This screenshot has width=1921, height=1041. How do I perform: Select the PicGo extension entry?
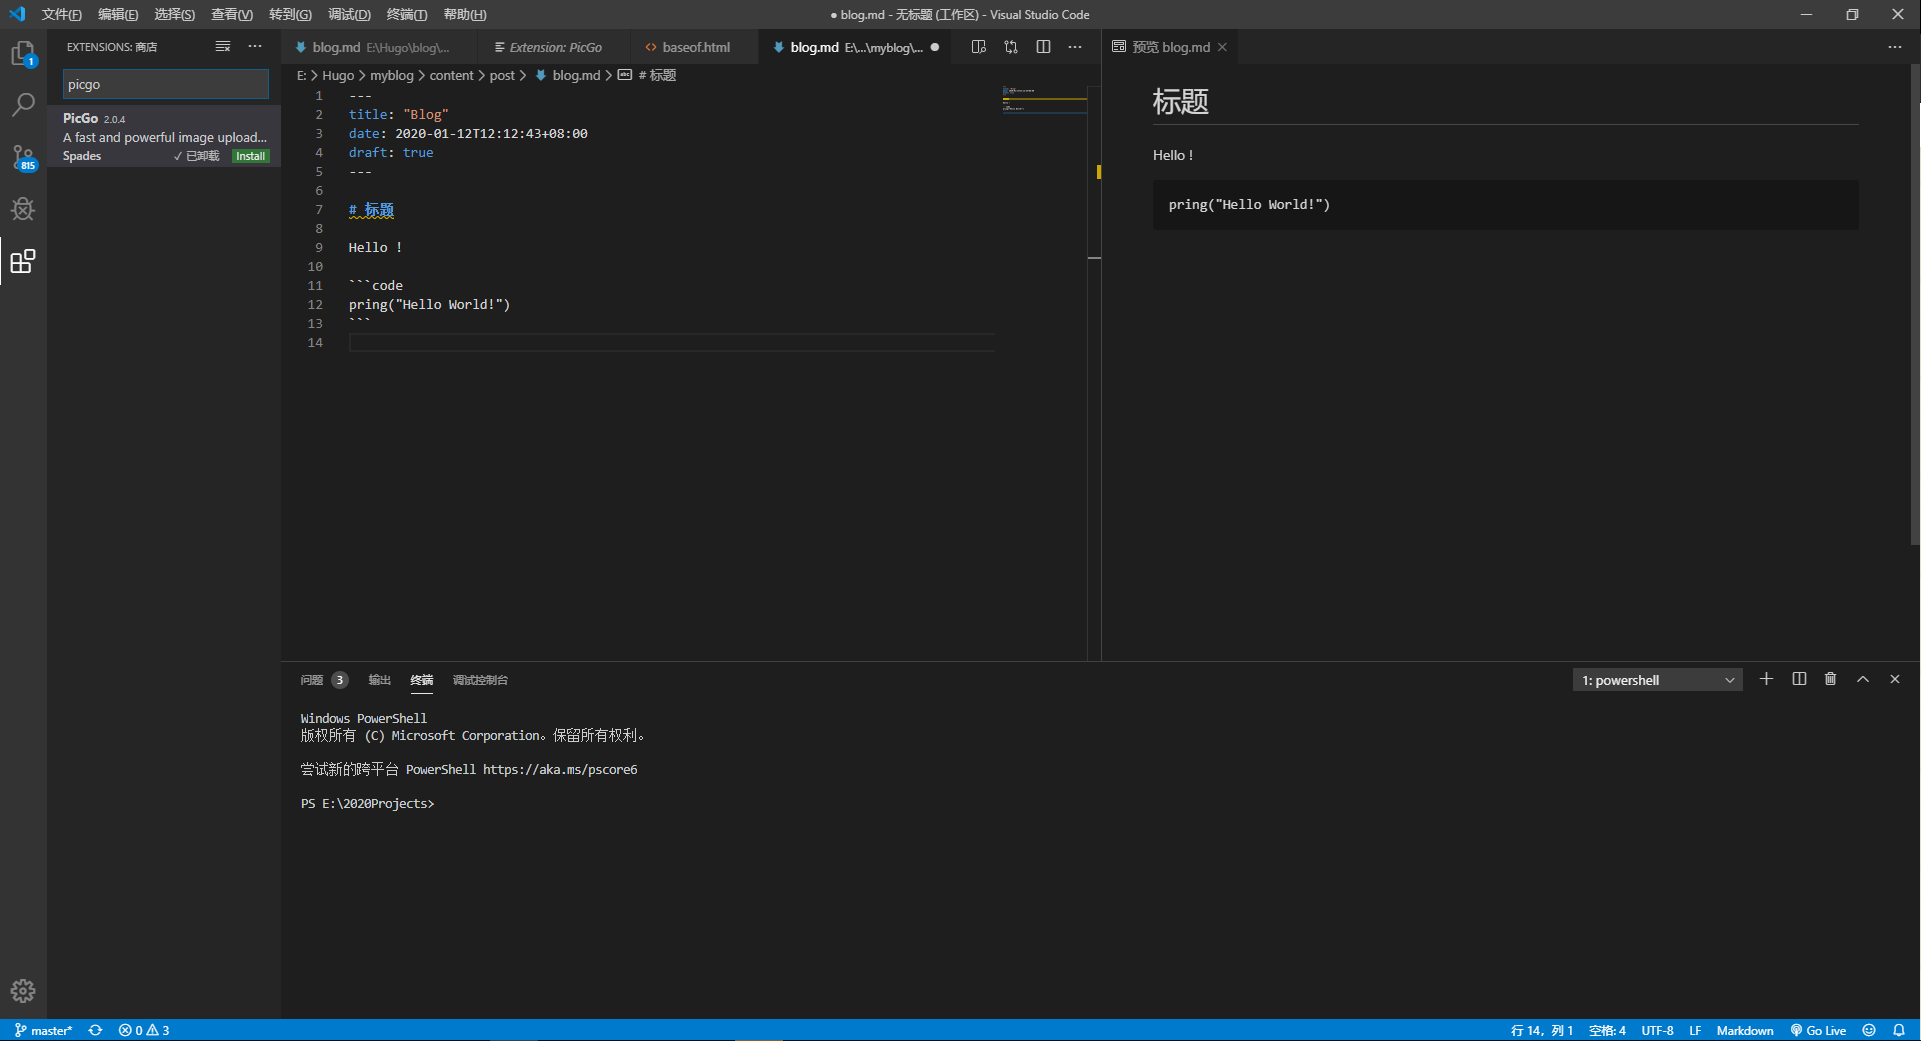164,137
